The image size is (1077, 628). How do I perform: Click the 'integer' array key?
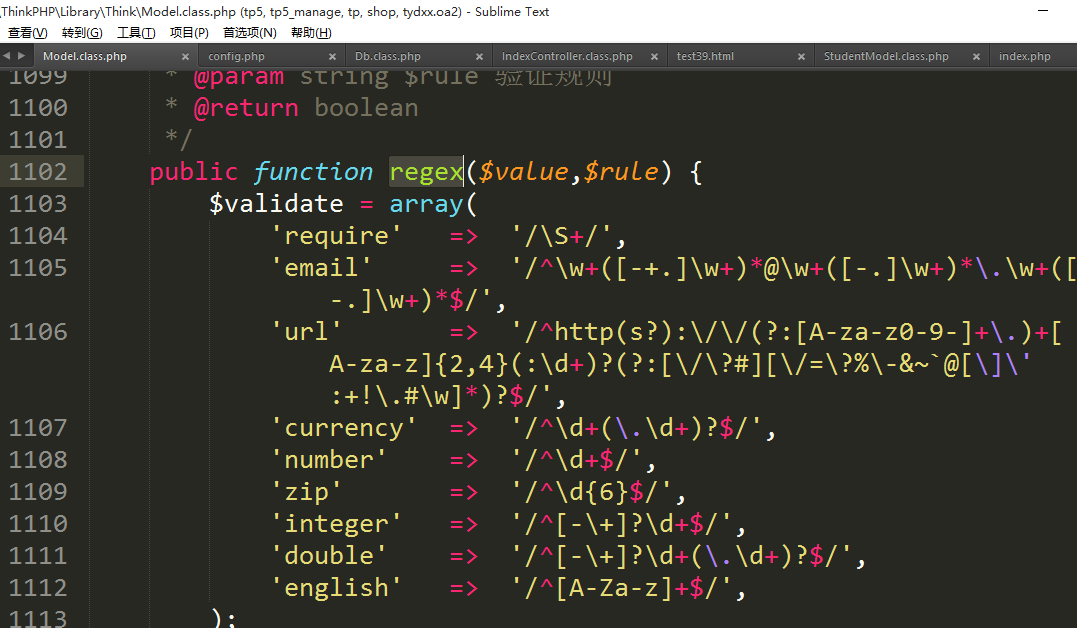(x=336, y=524)
